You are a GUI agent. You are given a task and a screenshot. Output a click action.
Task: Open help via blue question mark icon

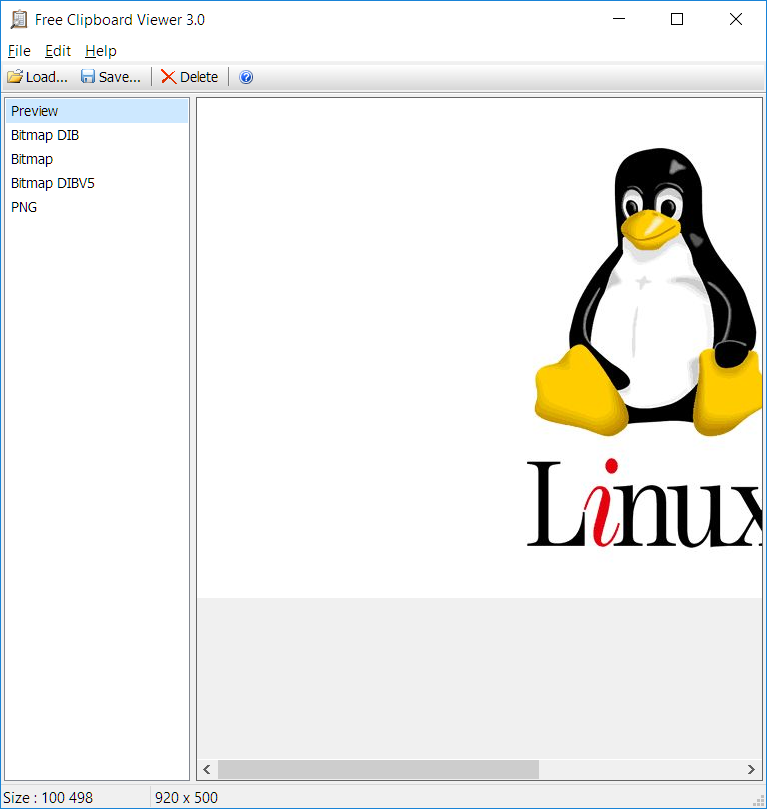[x=246, y=77]
